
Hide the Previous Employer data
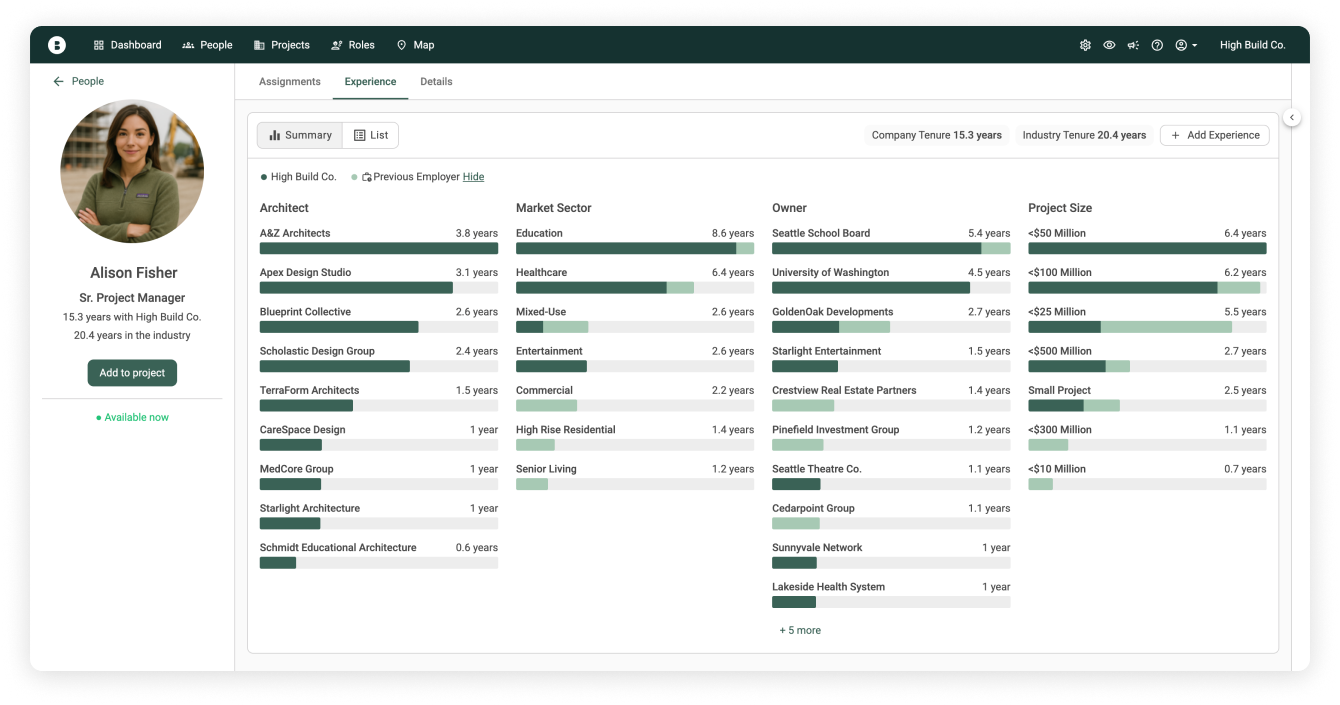click(473, 177)
